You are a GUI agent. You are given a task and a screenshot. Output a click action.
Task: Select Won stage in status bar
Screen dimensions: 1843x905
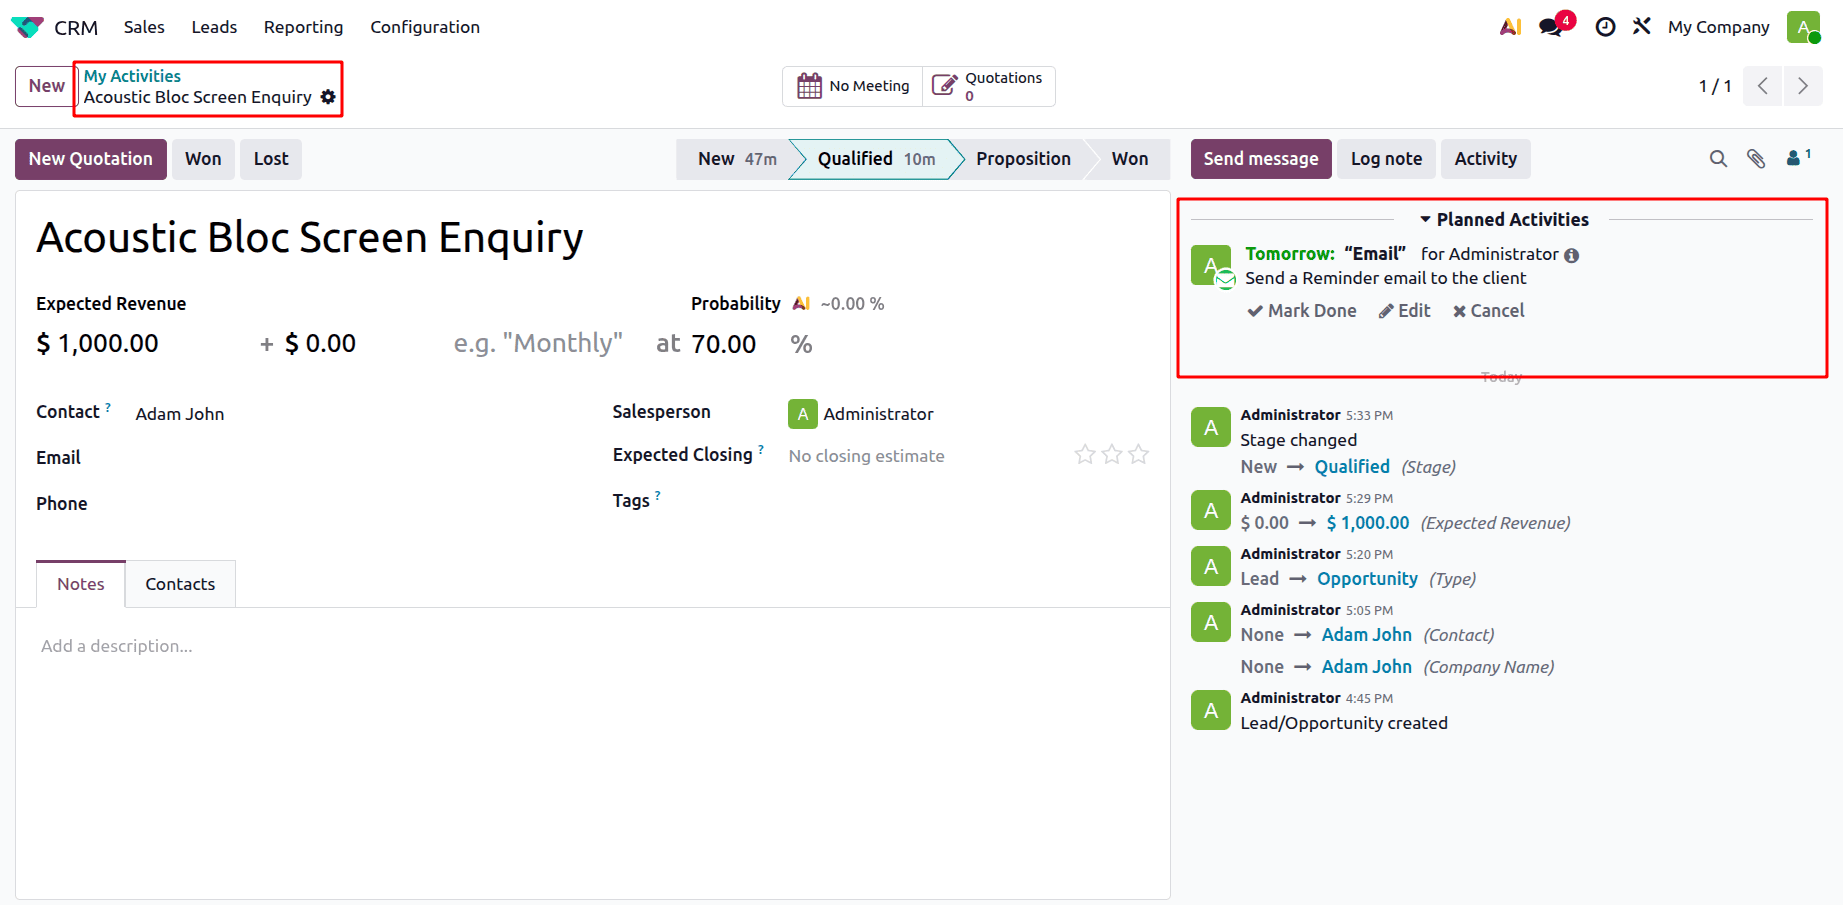pos(1129,159)
